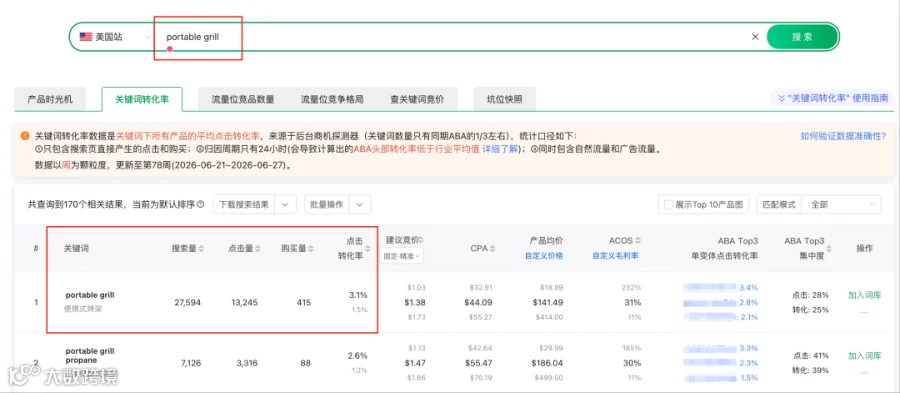Viewport: 900px width, 393px height.
Task: Click the 自定义价格 link
Action: click(x=544, y=256)
